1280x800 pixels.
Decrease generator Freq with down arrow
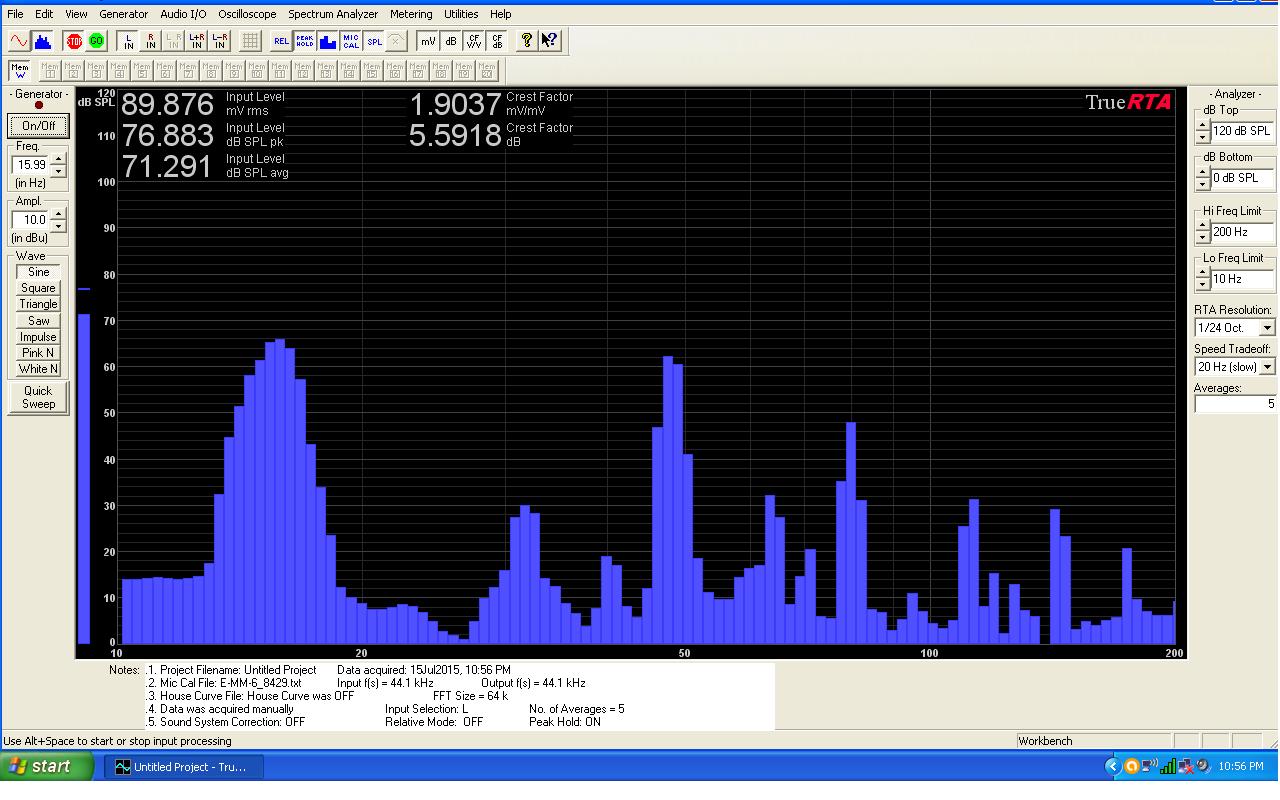pos(59,171)
